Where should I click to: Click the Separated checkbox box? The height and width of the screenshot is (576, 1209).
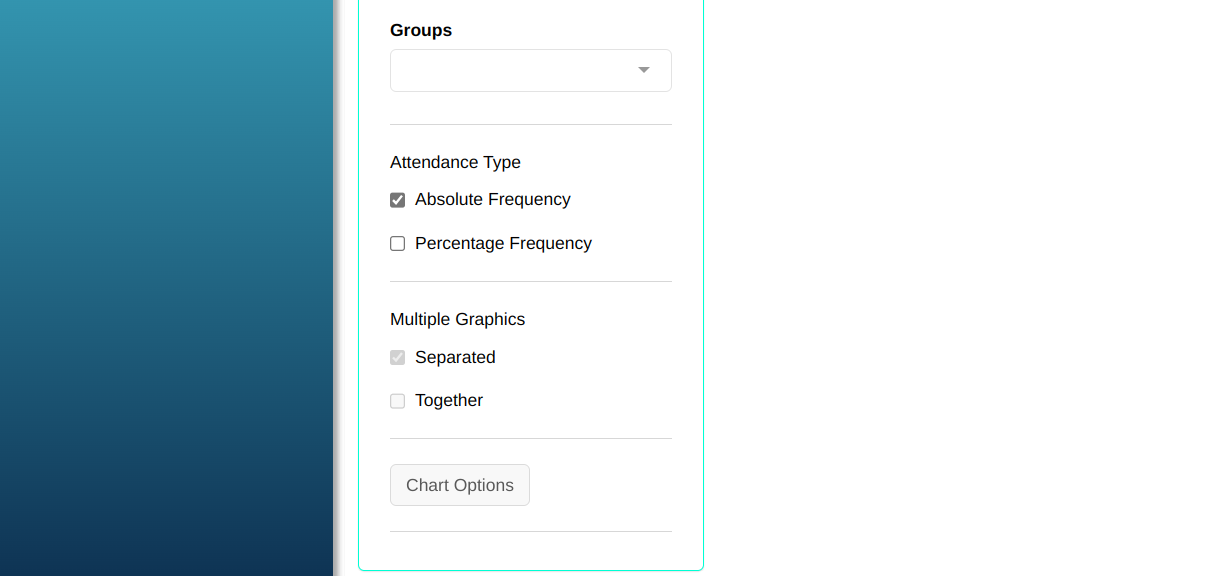click(398, 357)
